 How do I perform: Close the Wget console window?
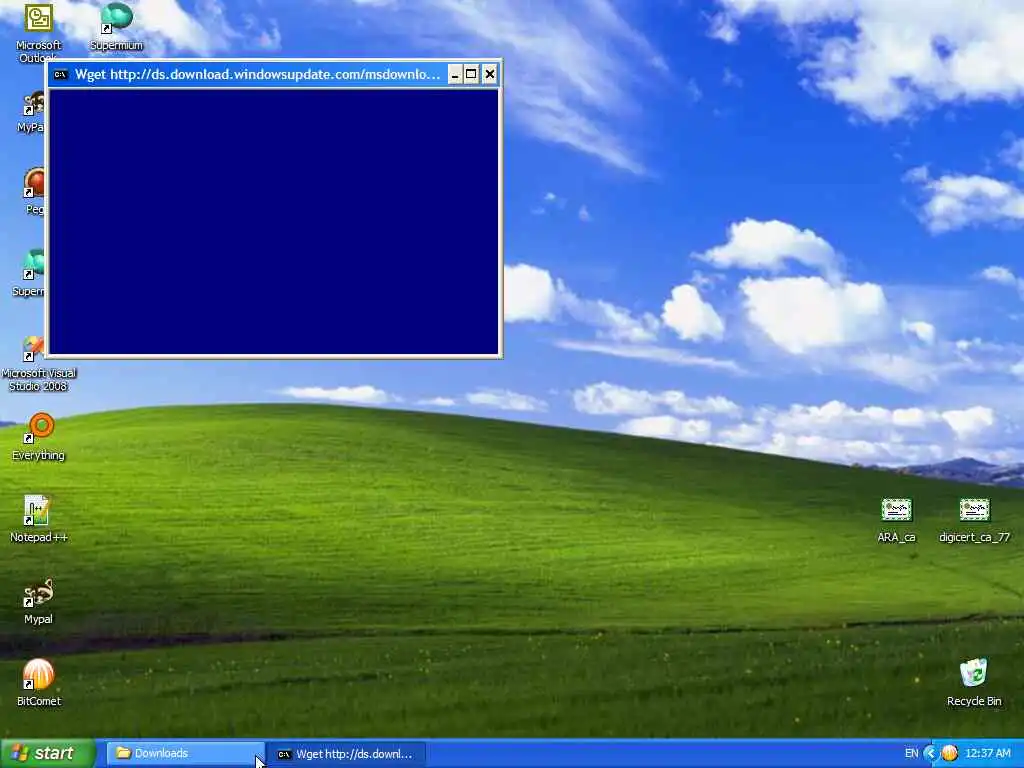tap(489, 74)
